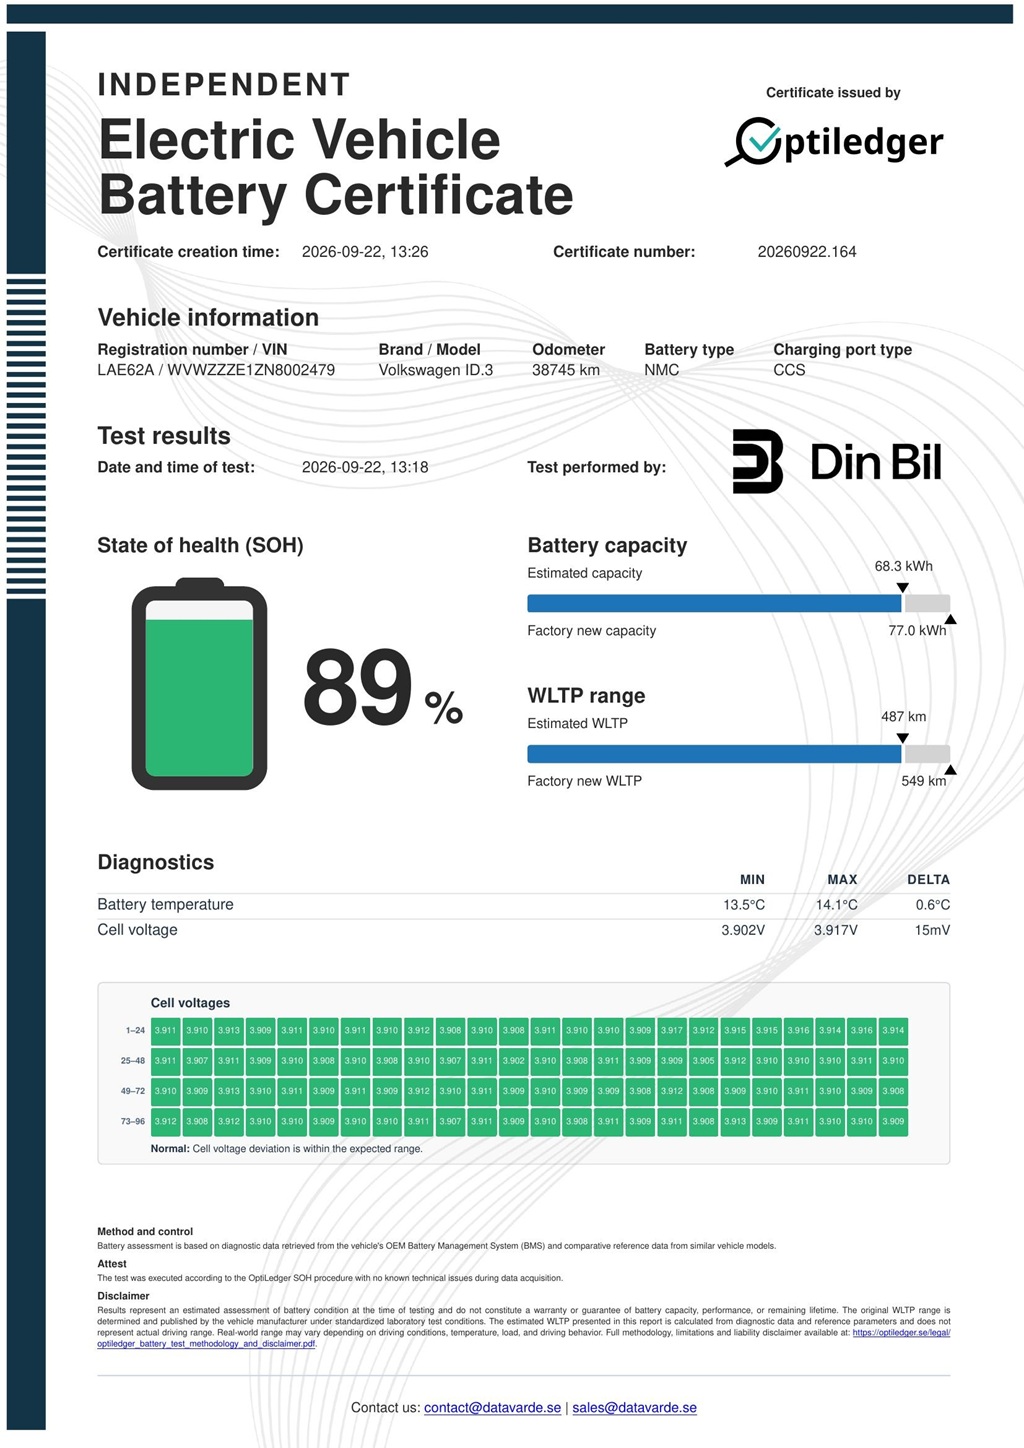
Task: Open the sales@datavarde.se email link
Action: tap(634, 1408)
